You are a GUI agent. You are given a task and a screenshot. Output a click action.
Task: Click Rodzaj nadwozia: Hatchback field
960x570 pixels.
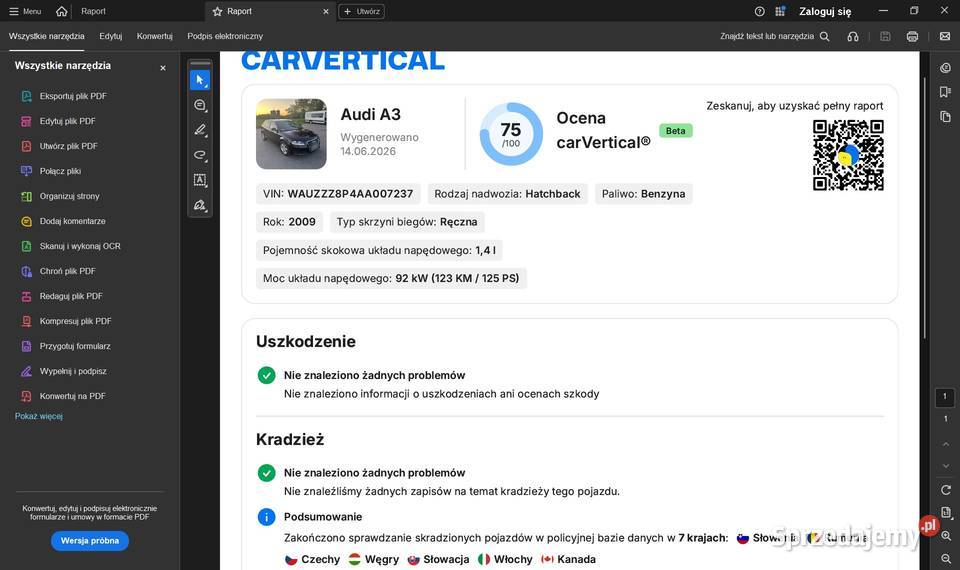click(x=508, y=194)
